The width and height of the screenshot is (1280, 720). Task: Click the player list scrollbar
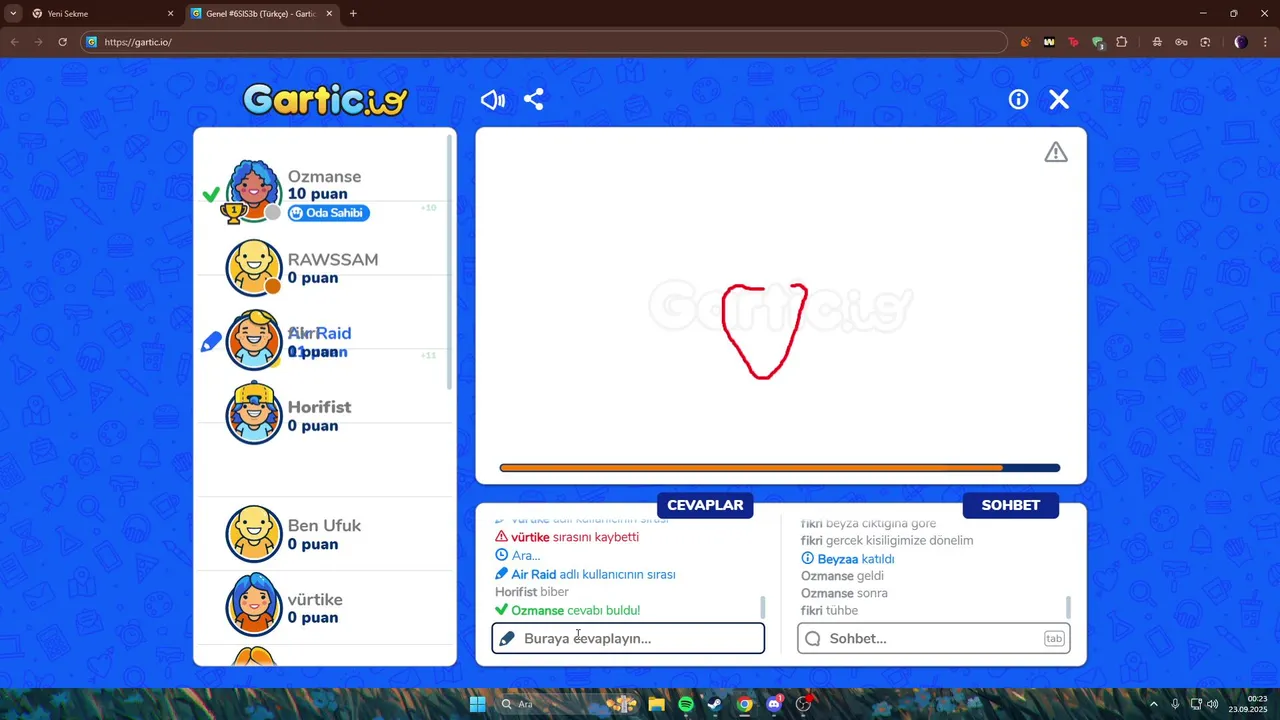tap(450, 260)
